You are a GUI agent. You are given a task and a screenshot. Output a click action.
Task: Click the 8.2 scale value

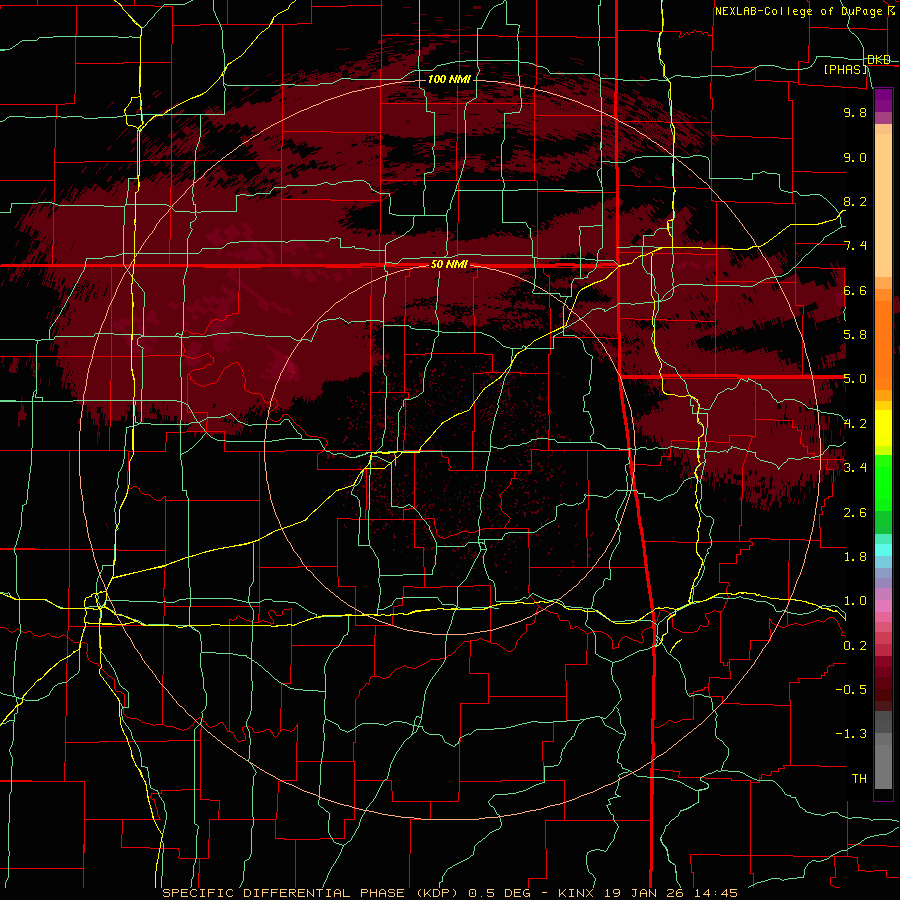(855, 201)
